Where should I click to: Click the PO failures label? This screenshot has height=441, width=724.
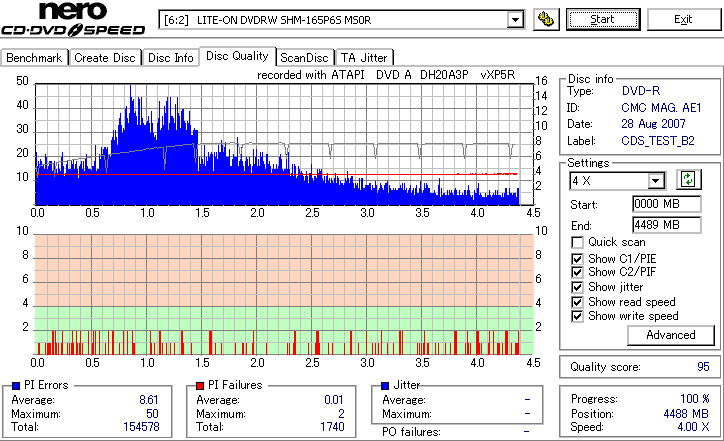(411, 432)
